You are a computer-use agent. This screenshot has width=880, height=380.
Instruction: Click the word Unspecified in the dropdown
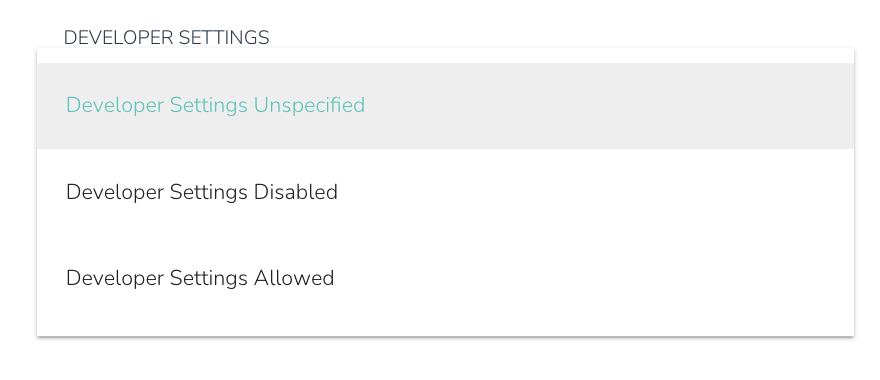309,106
